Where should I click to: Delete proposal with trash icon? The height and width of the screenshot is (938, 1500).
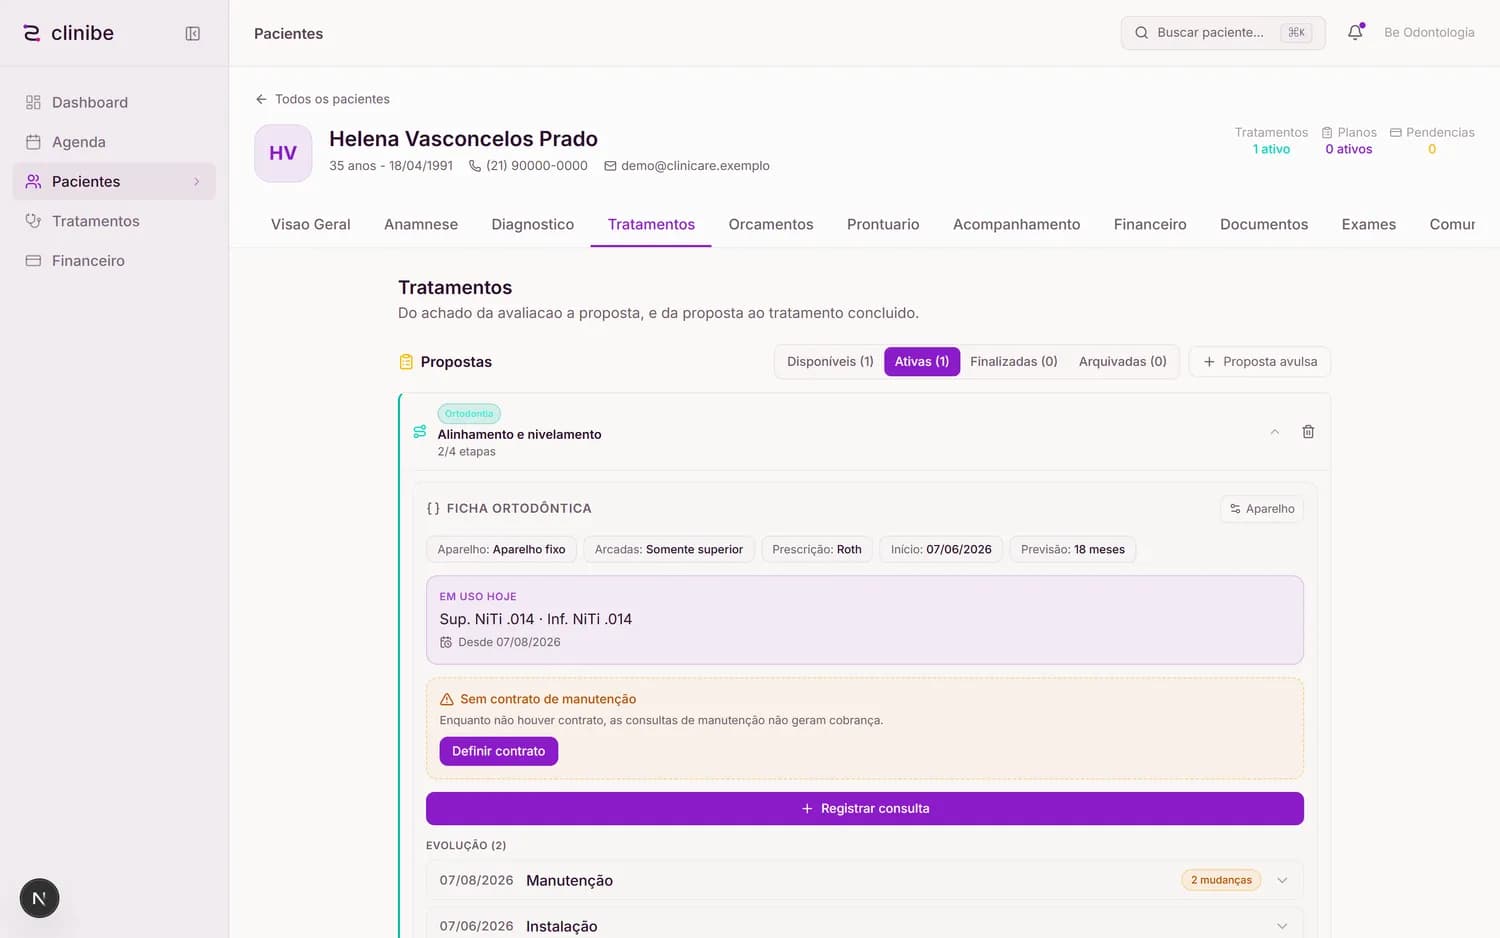pyautogui.click(x=1308, y=432)
